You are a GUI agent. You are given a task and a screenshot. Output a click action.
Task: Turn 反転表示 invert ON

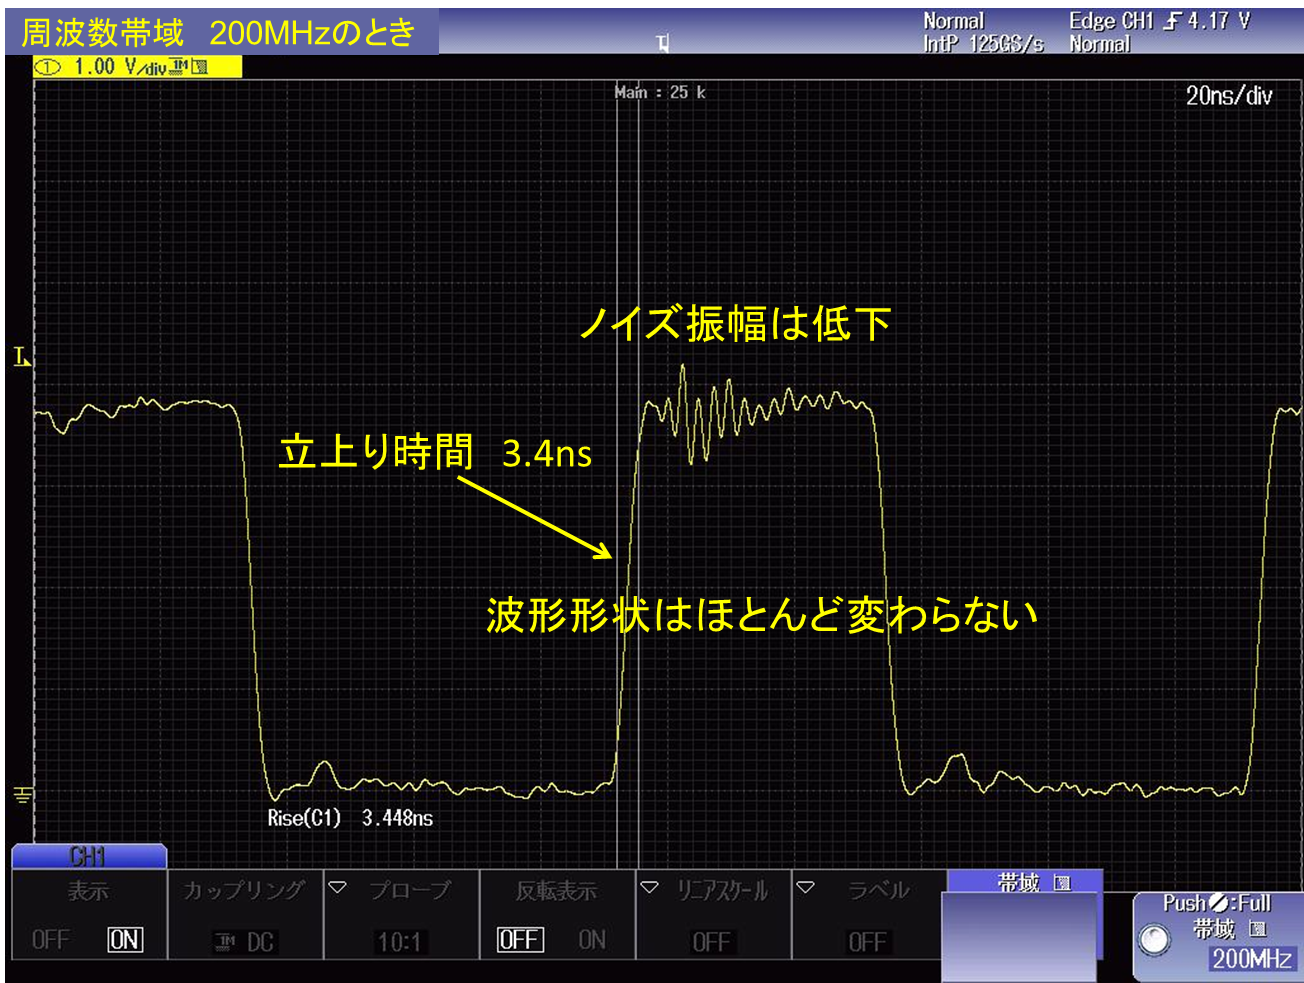[x=592, y=940]
